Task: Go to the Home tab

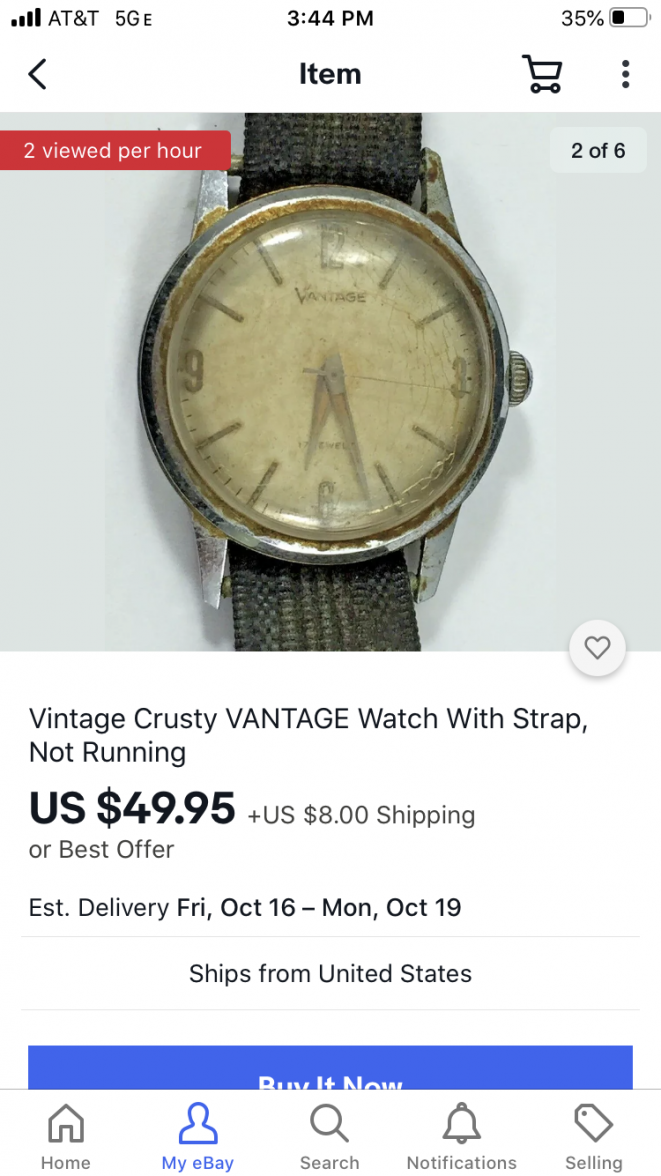Action: [66, 1136]
